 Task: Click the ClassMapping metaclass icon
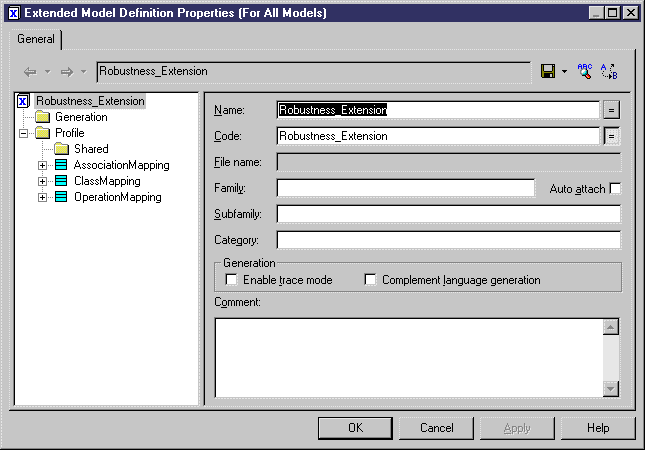(x=61, y=181)
